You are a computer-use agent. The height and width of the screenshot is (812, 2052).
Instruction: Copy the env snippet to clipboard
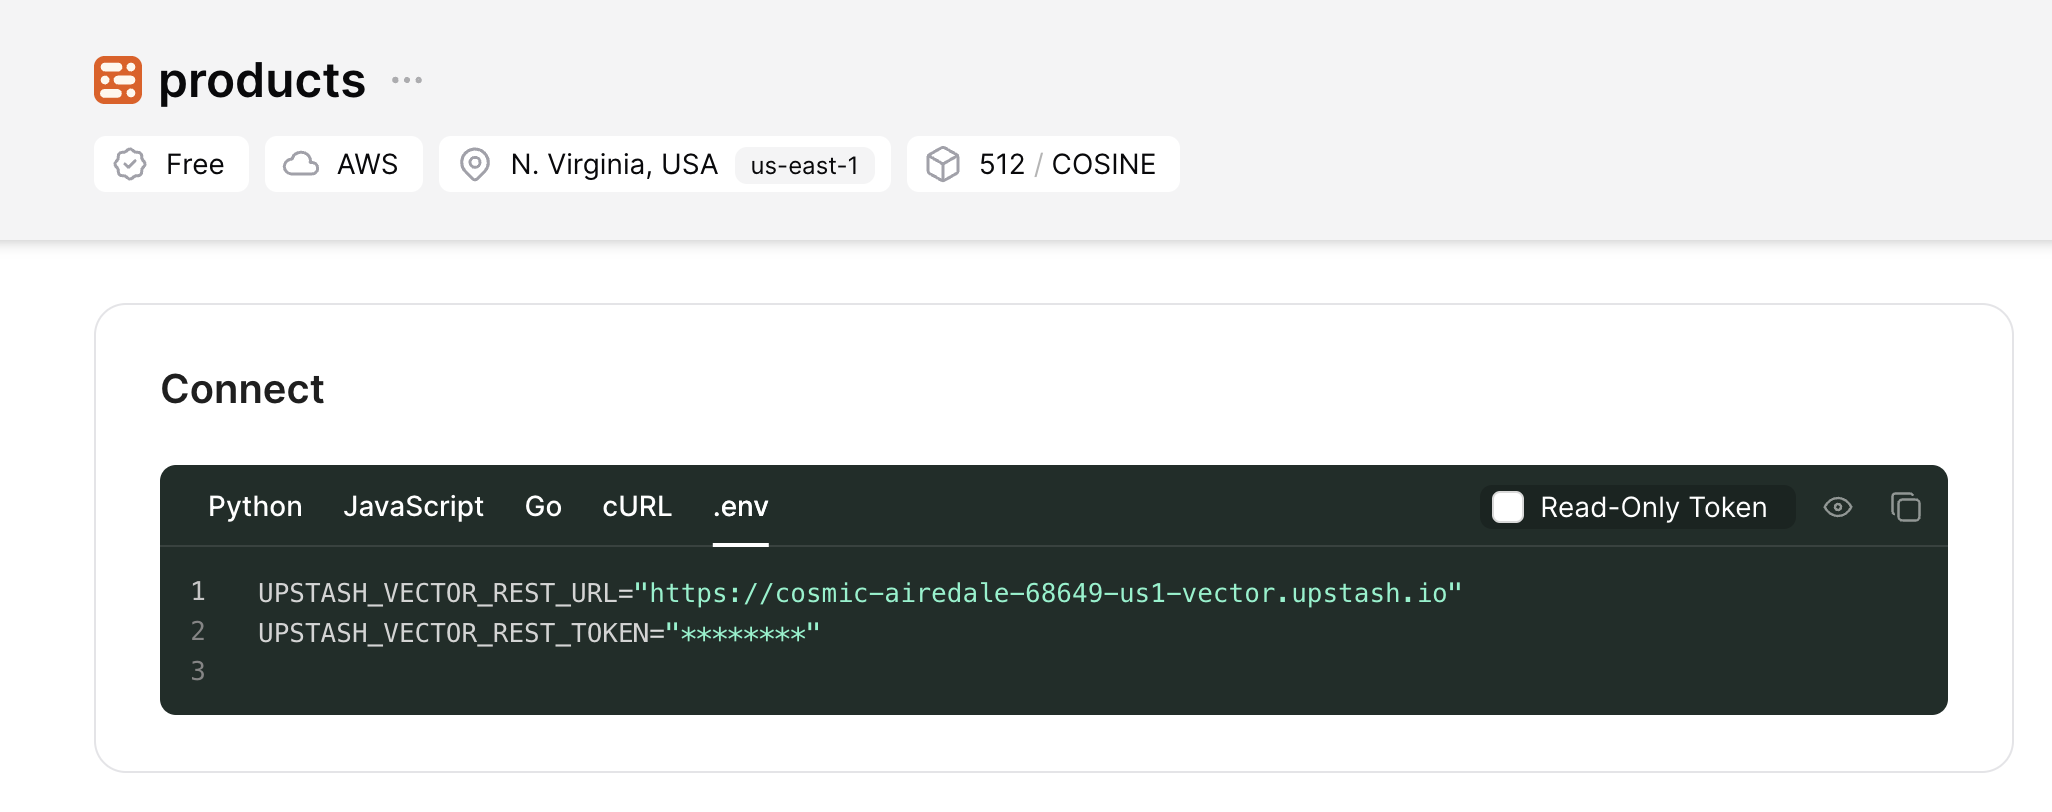click(x=1906, y=507)
